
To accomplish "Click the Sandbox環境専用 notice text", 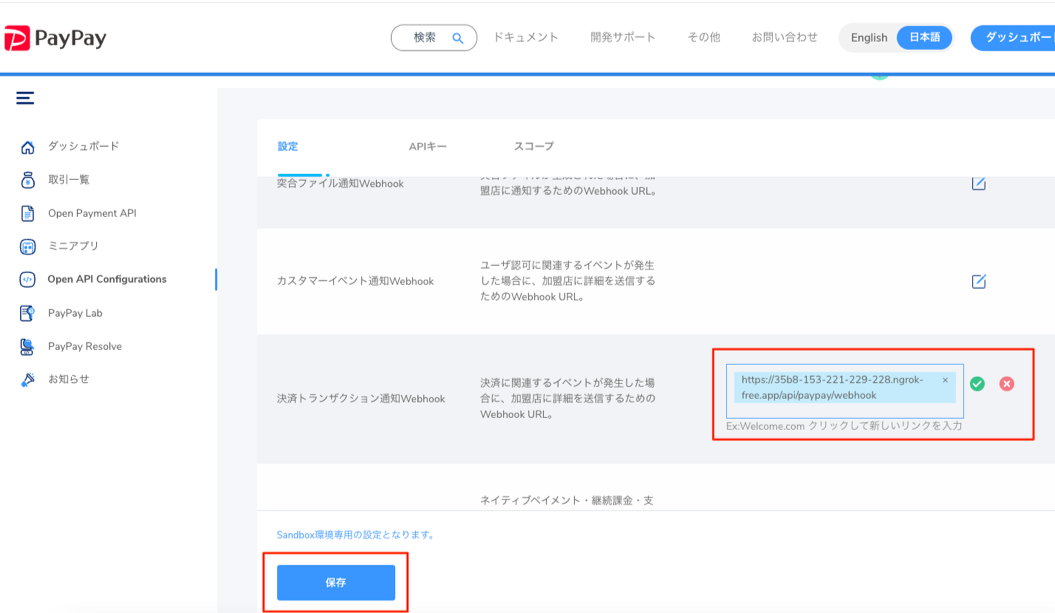I will (x=357, y=535).
